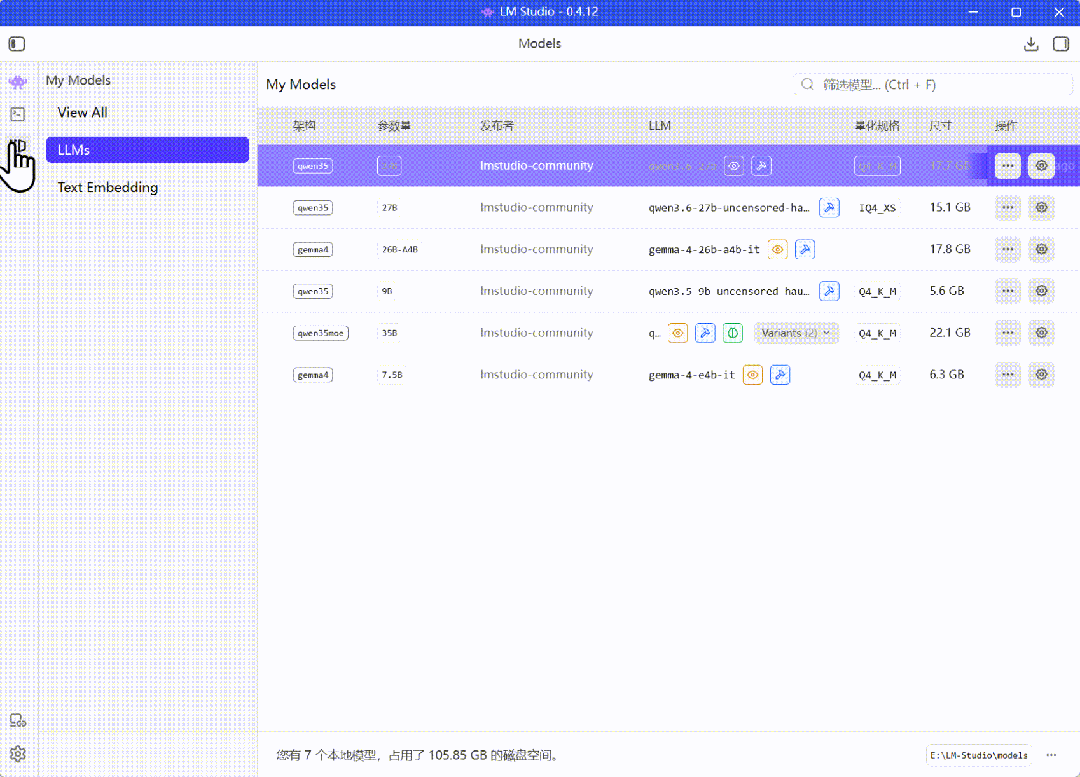This screenshot has width=1080, height=777.
Task: Sort by the 发布者 column header
Action: [x=497, y=125]
